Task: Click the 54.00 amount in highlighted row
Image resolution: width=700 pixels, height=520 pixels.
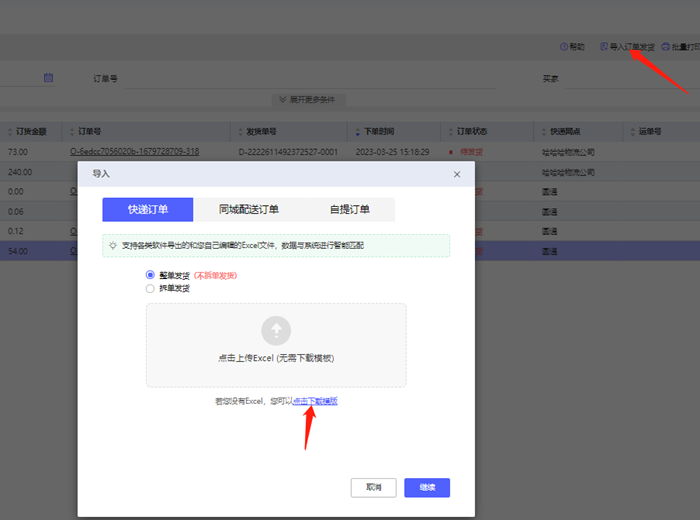Action: click(x=18, y=251)
